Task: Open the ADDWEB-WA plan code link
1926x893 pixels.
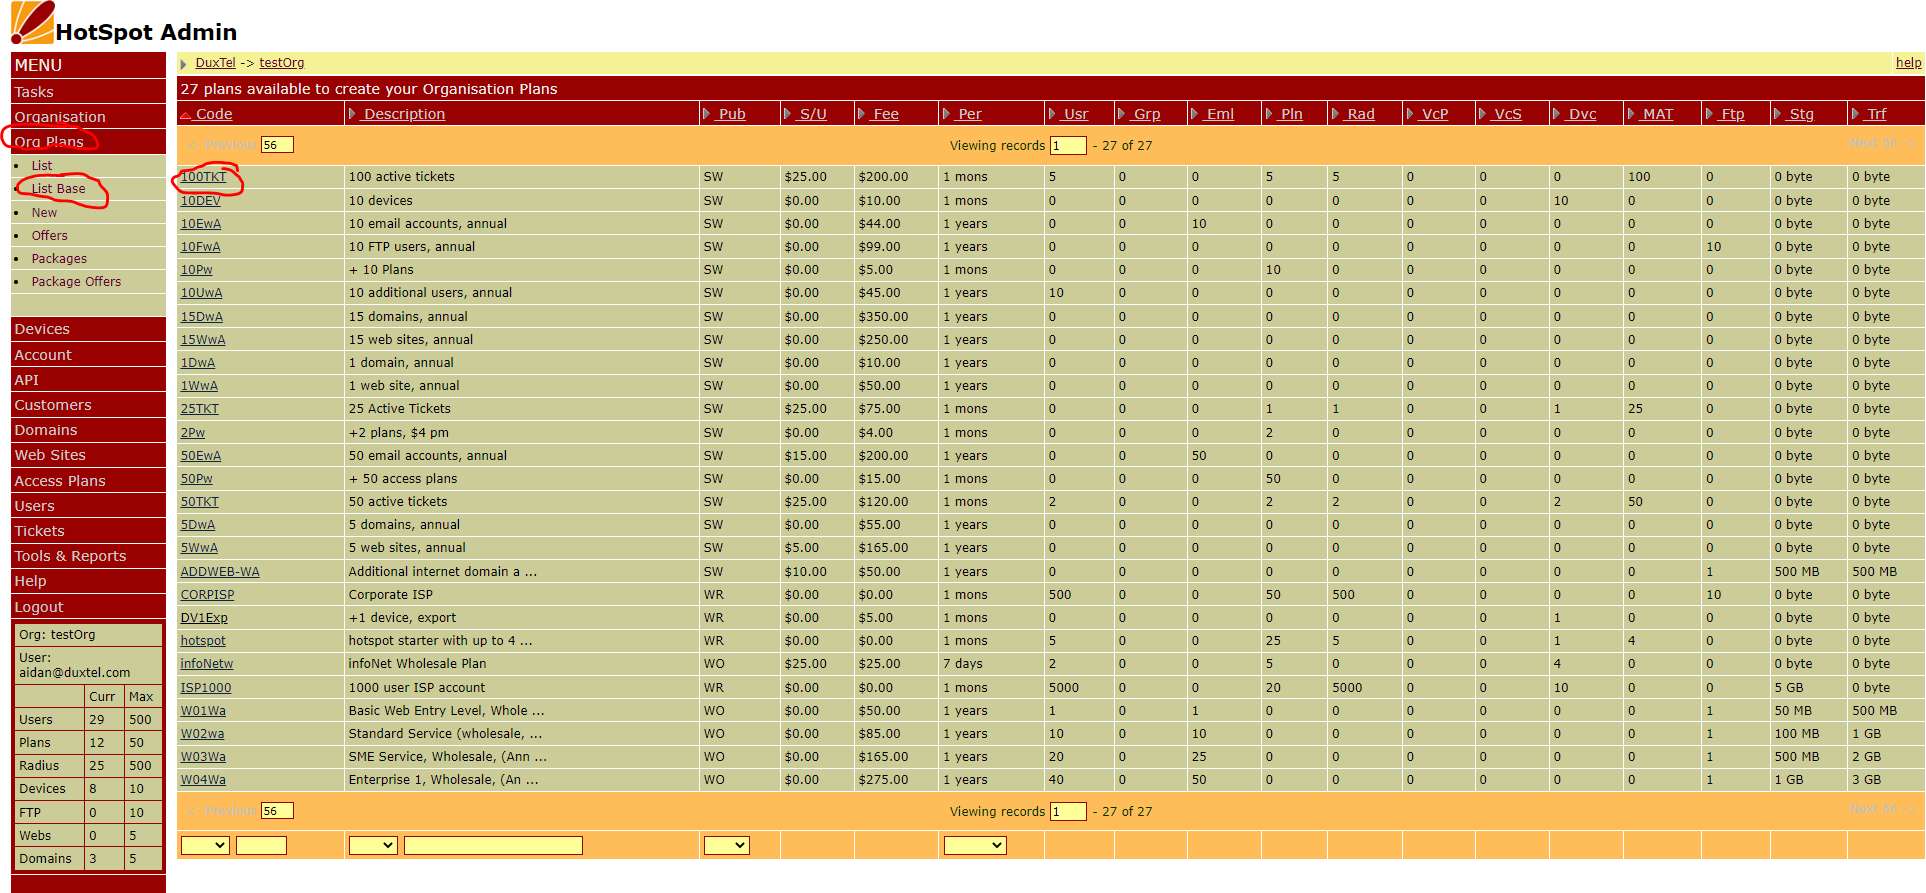Action: (220, 572)
